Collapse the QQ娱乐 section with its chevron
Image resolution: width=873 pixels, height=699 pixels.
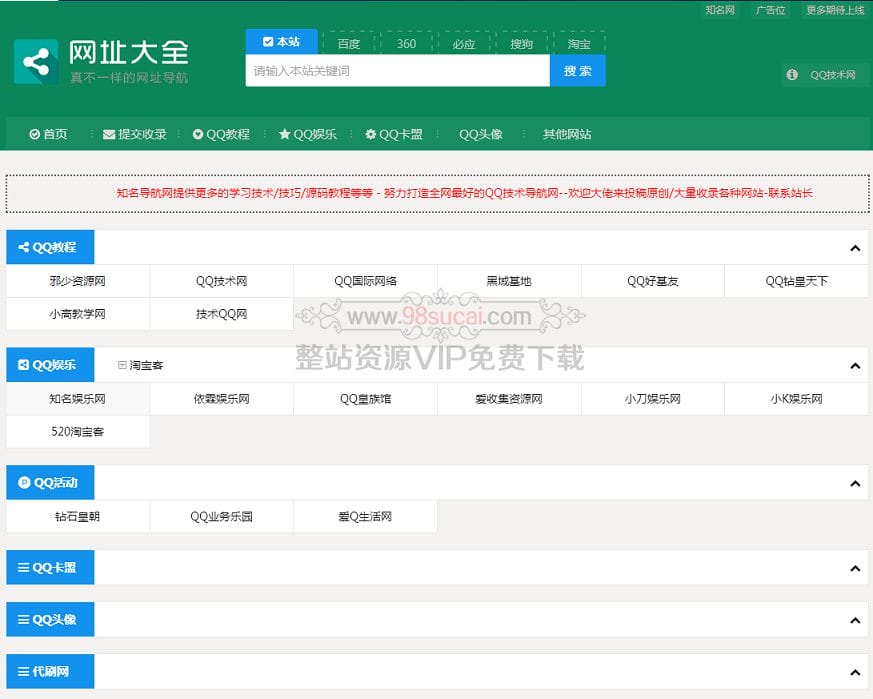pyautogui.click(x=855, y=365)
